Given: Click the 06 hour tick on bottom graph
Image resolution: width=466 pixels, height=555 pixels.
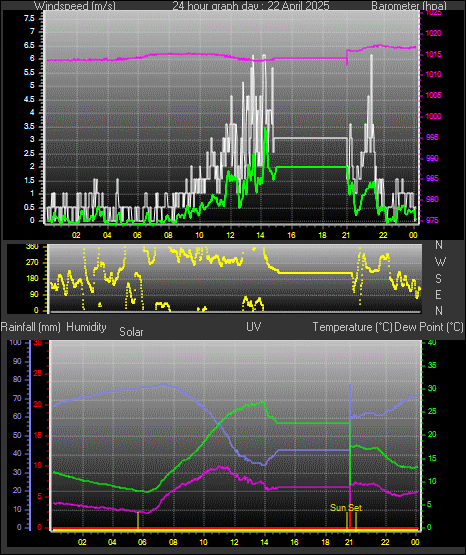Looking at the screenshot, I should [x=142, y=542].
